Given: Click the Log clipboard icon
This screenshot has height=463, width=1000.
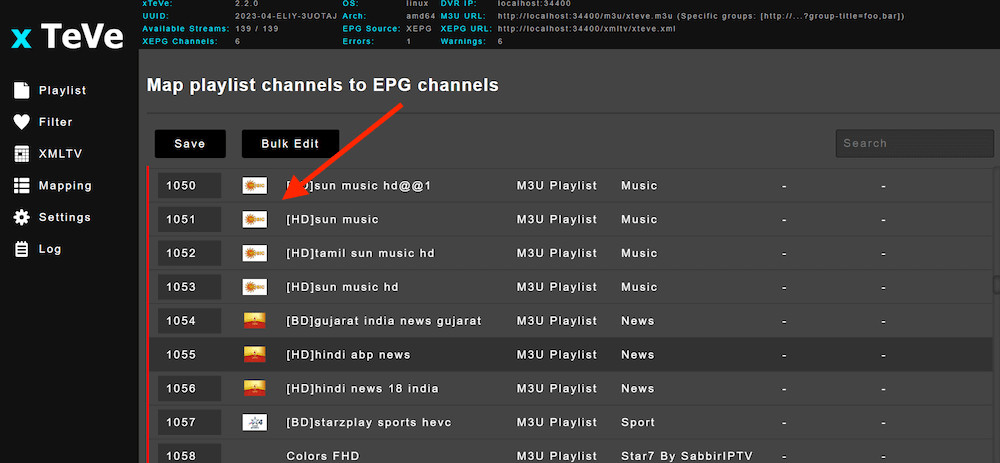Looking at the screenshot, I should pyautogui.click(x=22, y=249).
